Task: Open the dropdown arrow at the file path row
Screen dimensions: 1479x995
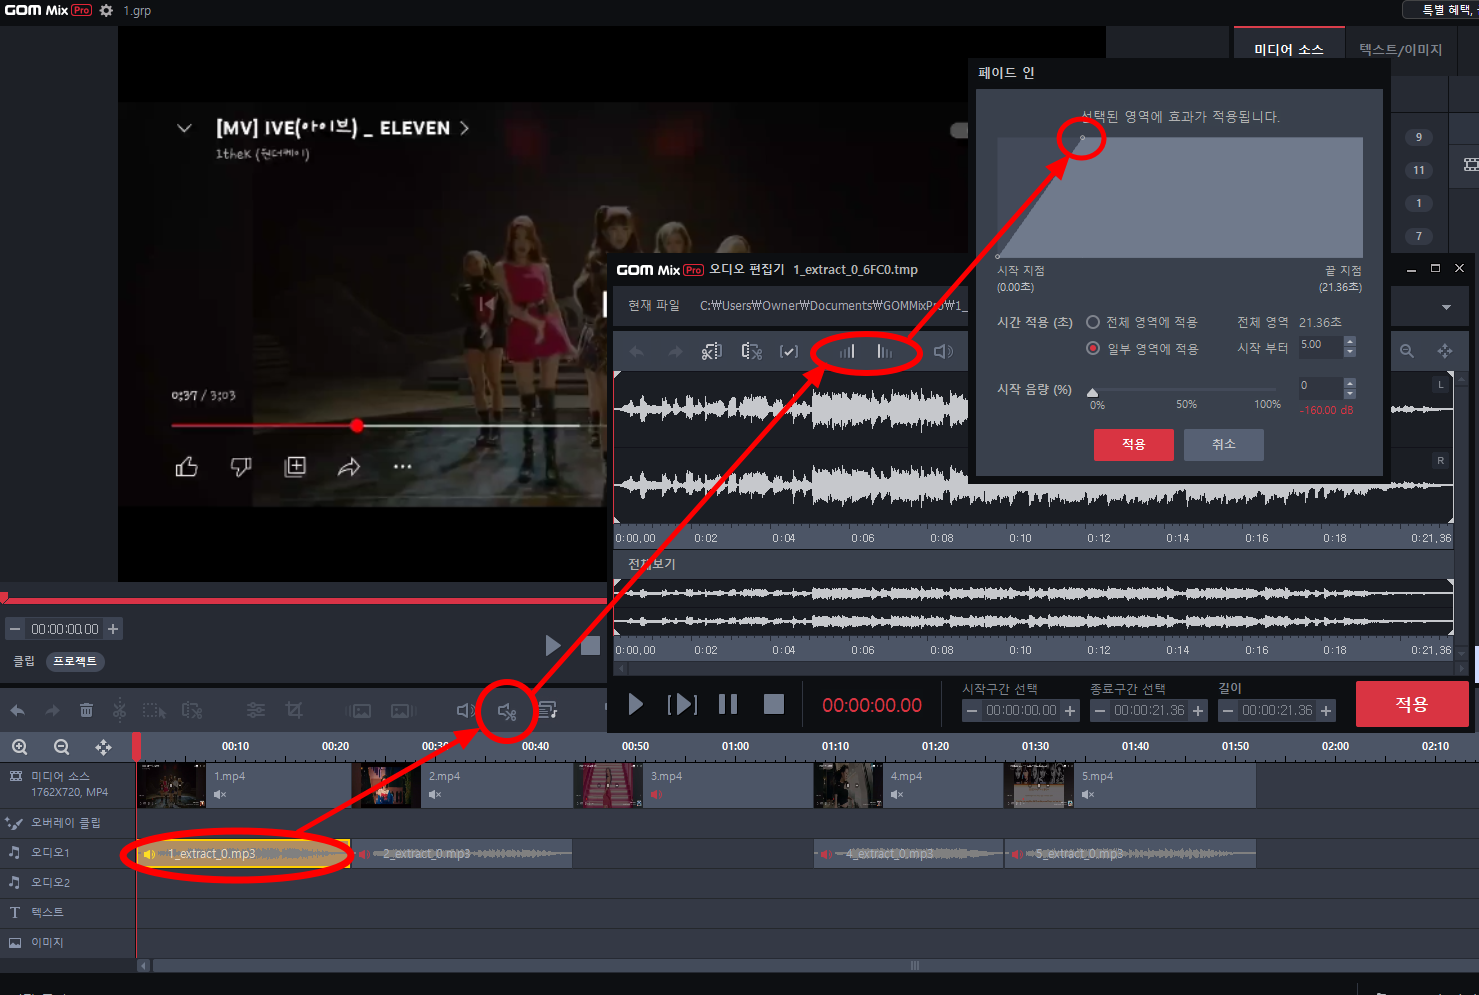Action: (1446, 307)
